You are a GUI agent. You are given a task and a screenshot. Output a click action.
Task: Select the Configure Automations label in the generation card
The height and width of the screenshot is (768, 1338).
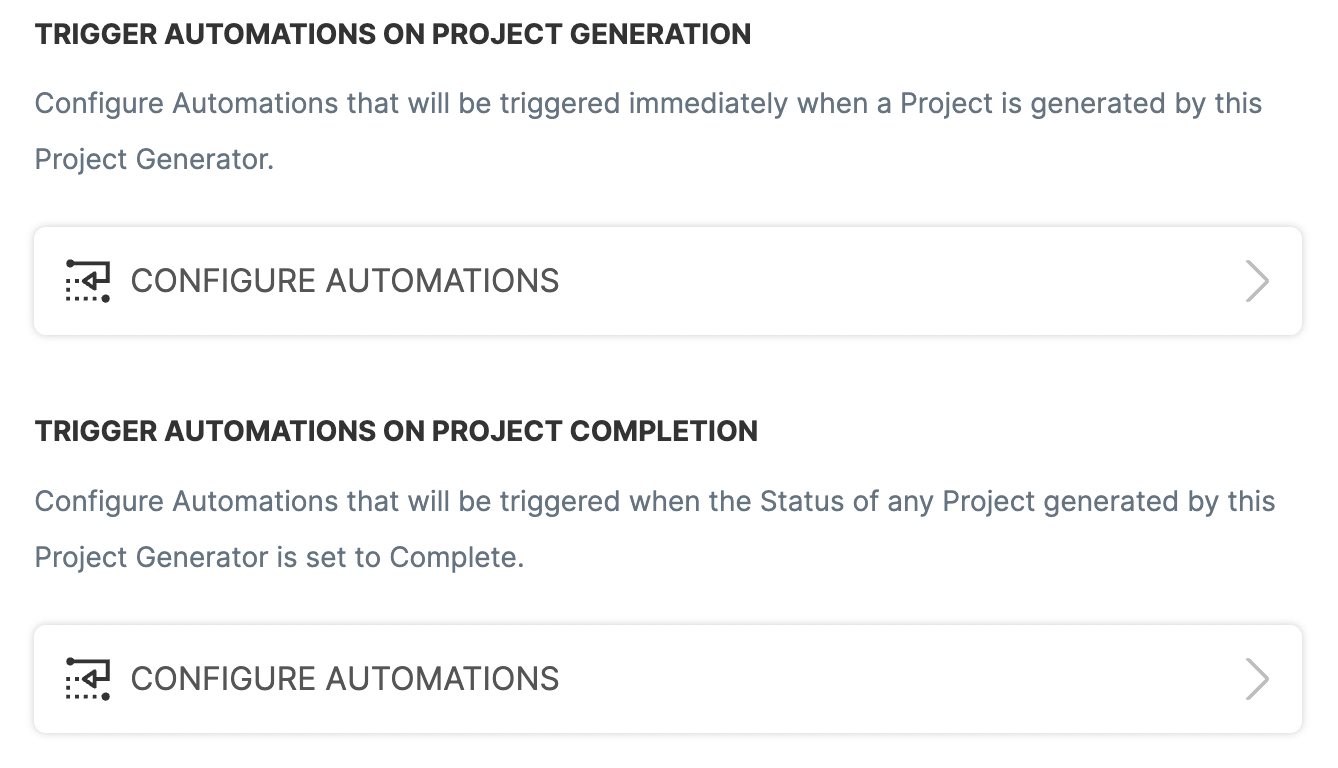[x=345, y=281]
